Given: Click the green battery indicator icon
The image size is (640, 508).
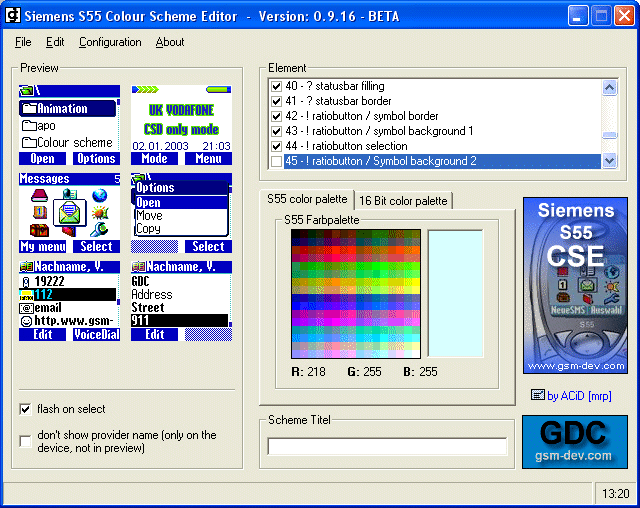Looking at the screenshot, I should (218, 89).
